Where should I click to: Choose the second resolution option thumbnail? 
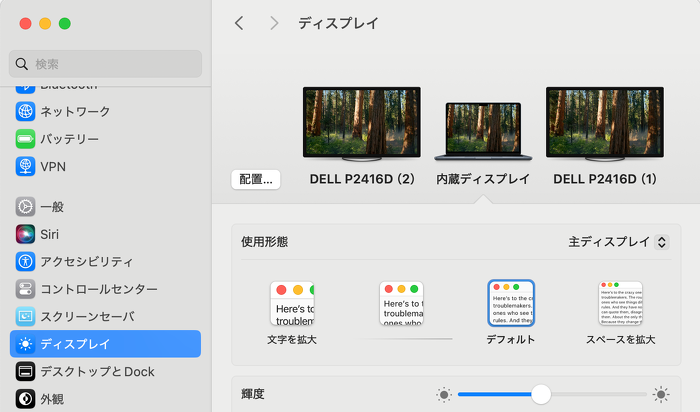(401, 304)
